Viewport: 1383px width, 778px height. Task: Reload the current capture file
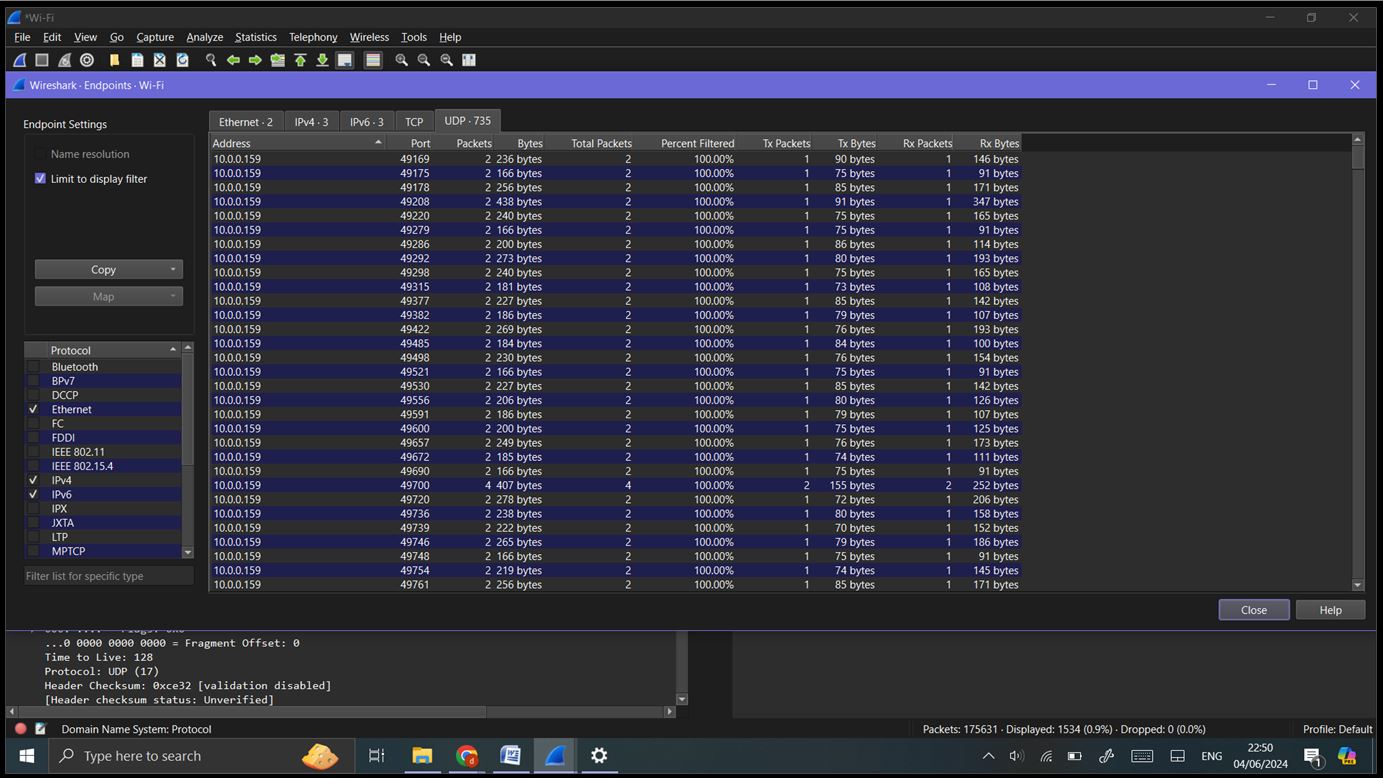182,60
